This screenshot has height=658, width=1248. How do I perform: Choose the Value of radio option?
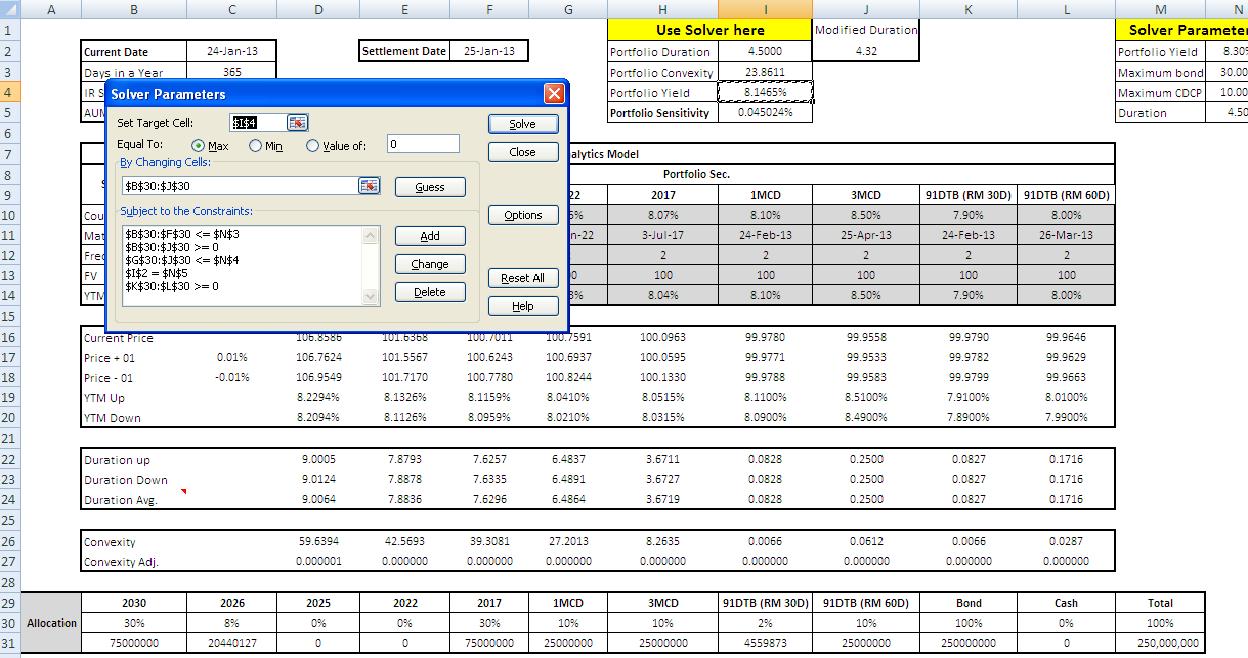[x=313, y=146]
